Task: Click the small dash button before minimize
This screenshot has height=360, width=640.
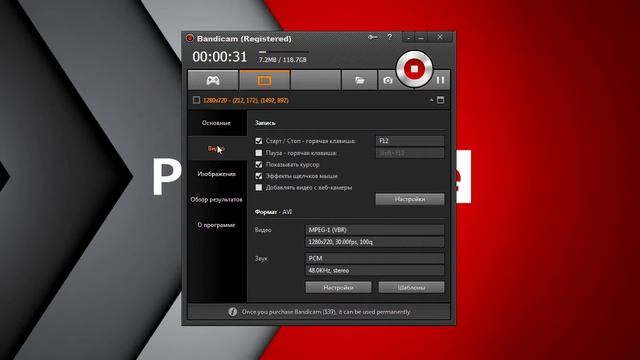Action: click(409, 38)
